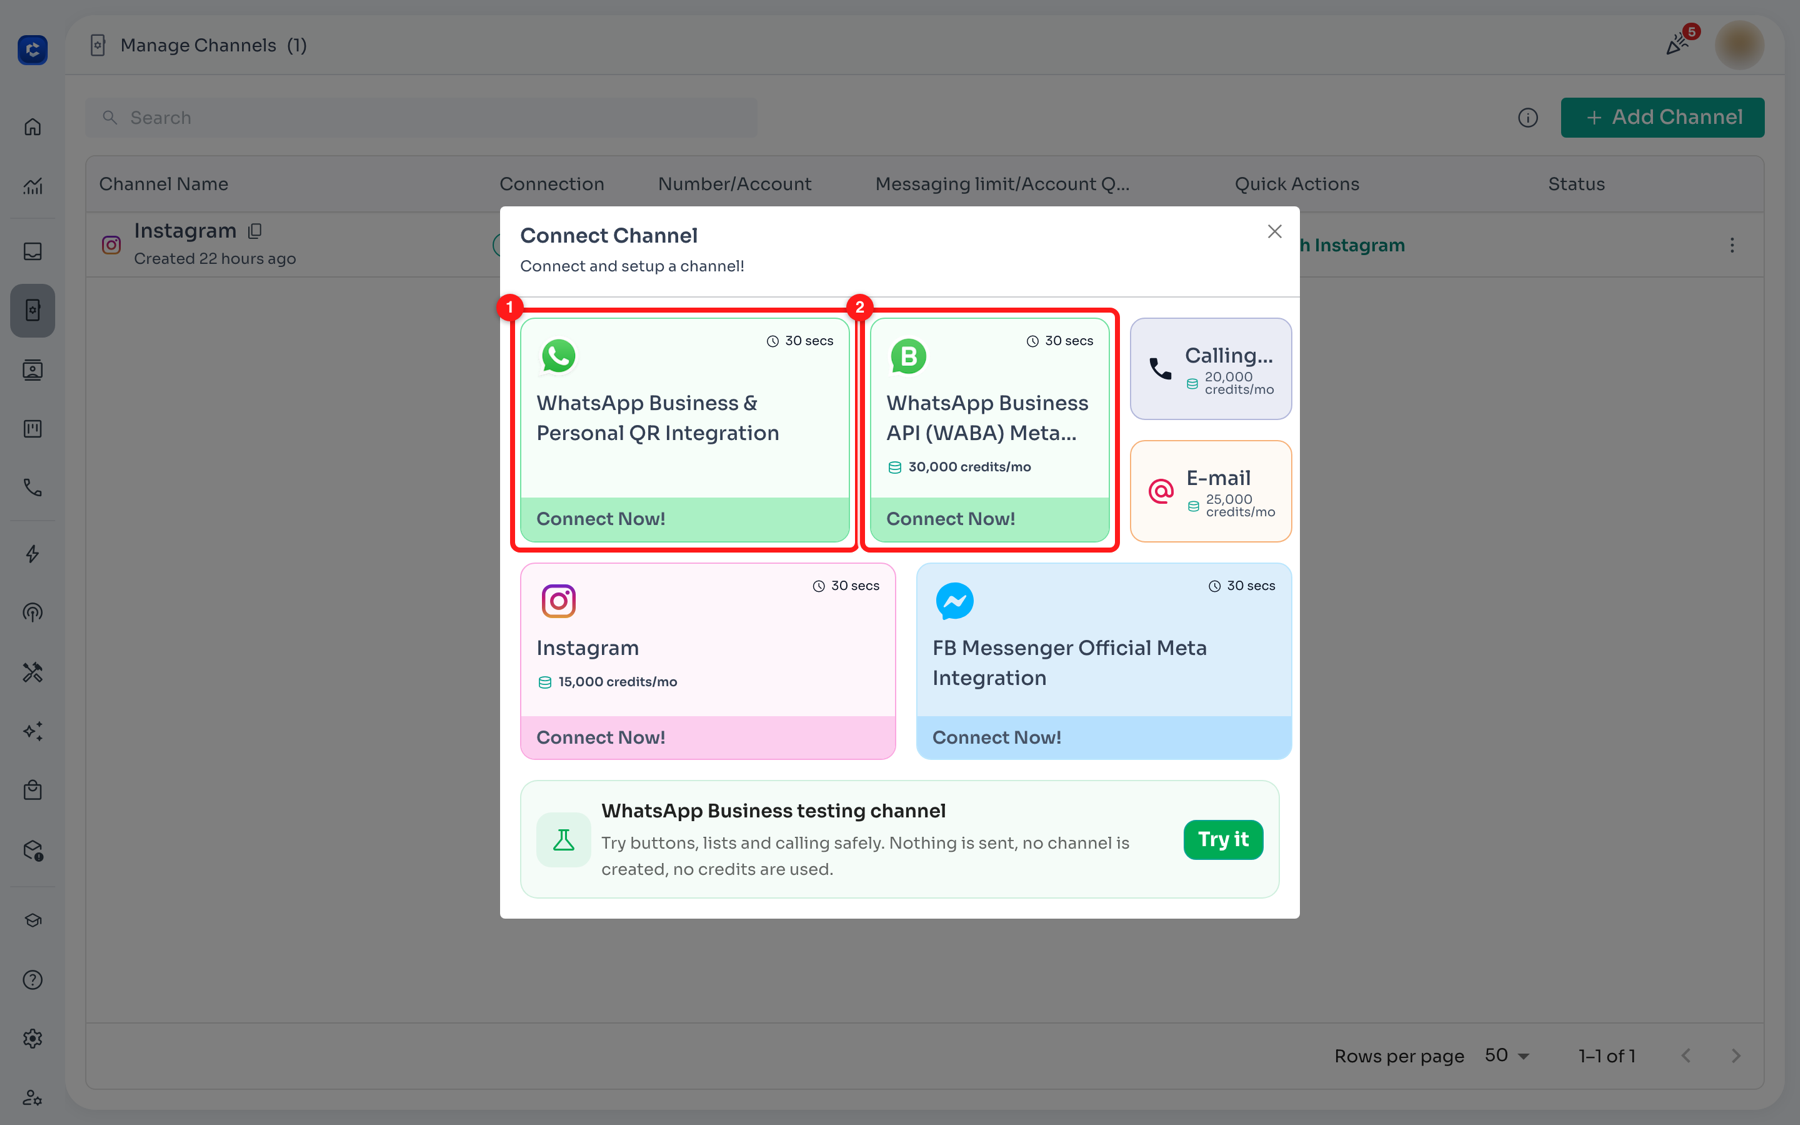
Task: Click the Messenger logo on the FB Messenger card
Action: pyautogui.click(x=954, y=600)
